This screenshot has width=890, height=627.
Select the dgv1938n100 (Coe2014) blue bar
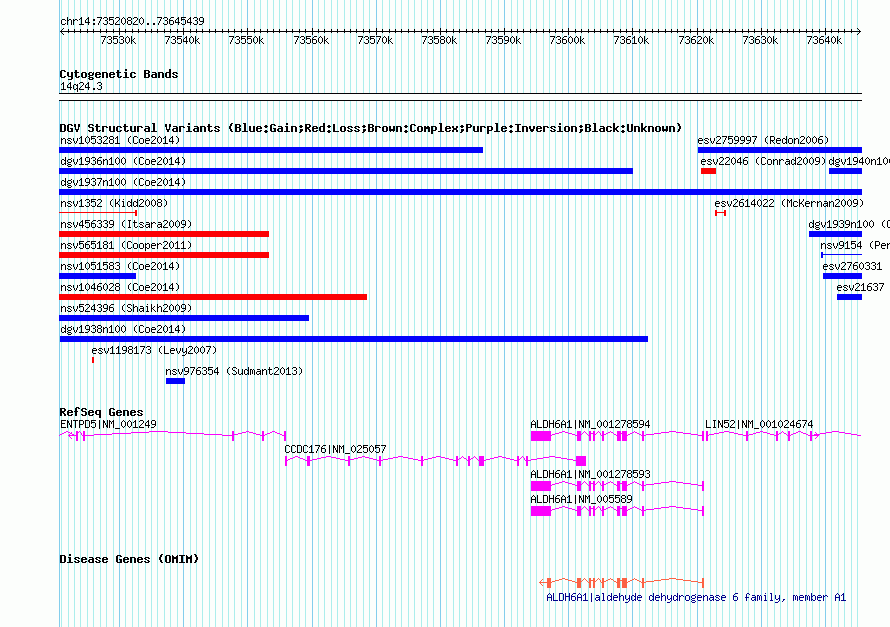click(x=354, y=339)
